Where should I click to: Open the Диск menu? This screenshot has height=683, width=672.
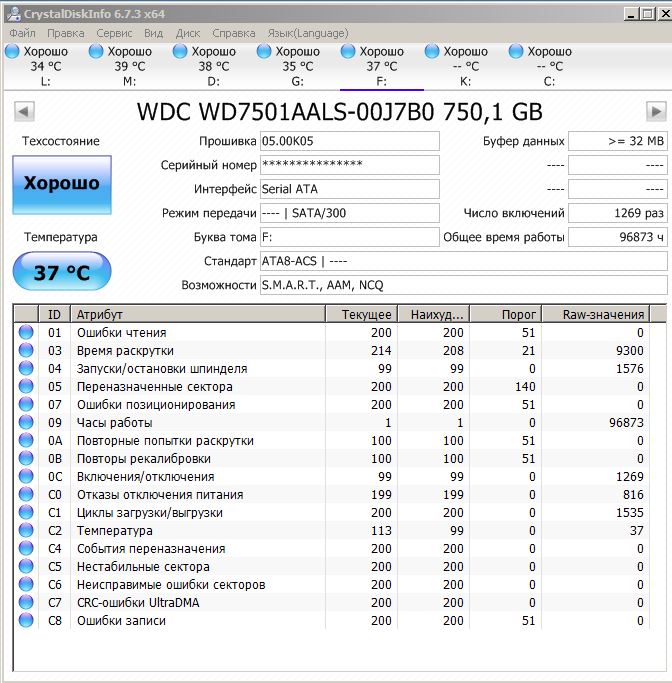click(x=188, y=33)
